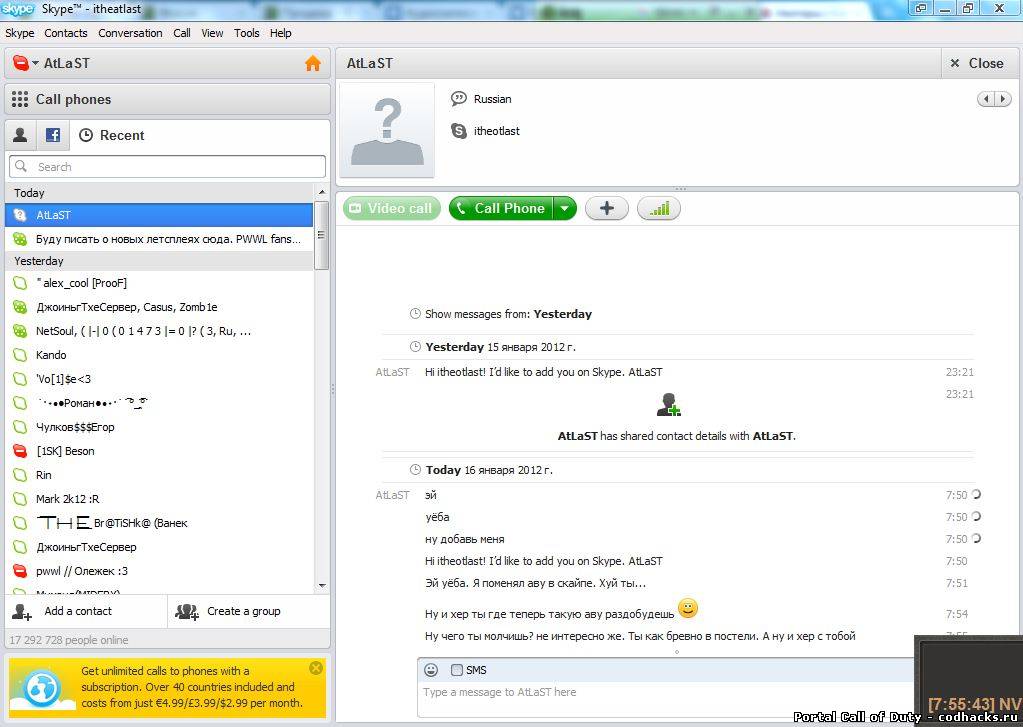Viewport: 1023px width, 727px height.
Task: Check call quality signal bars button
Action: (x=659, y=208)
